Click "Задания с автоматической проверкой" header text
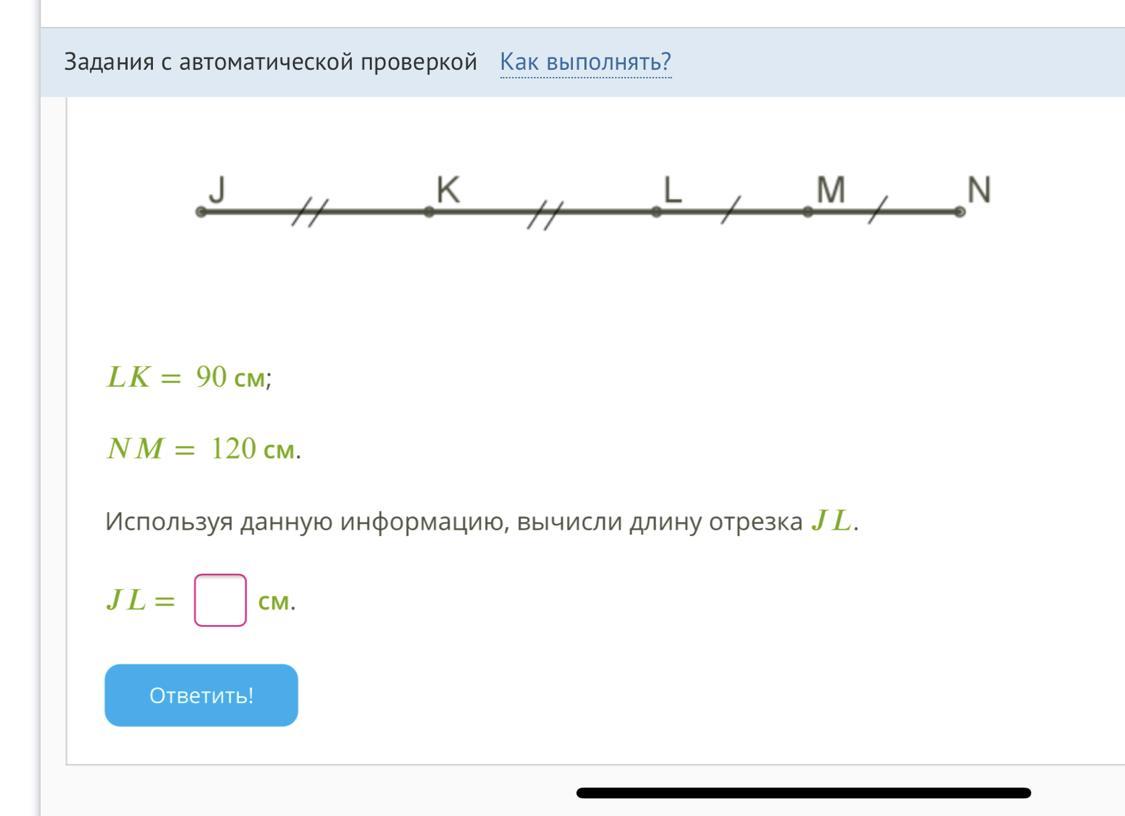1125x816 pixels. pos(271,63)
